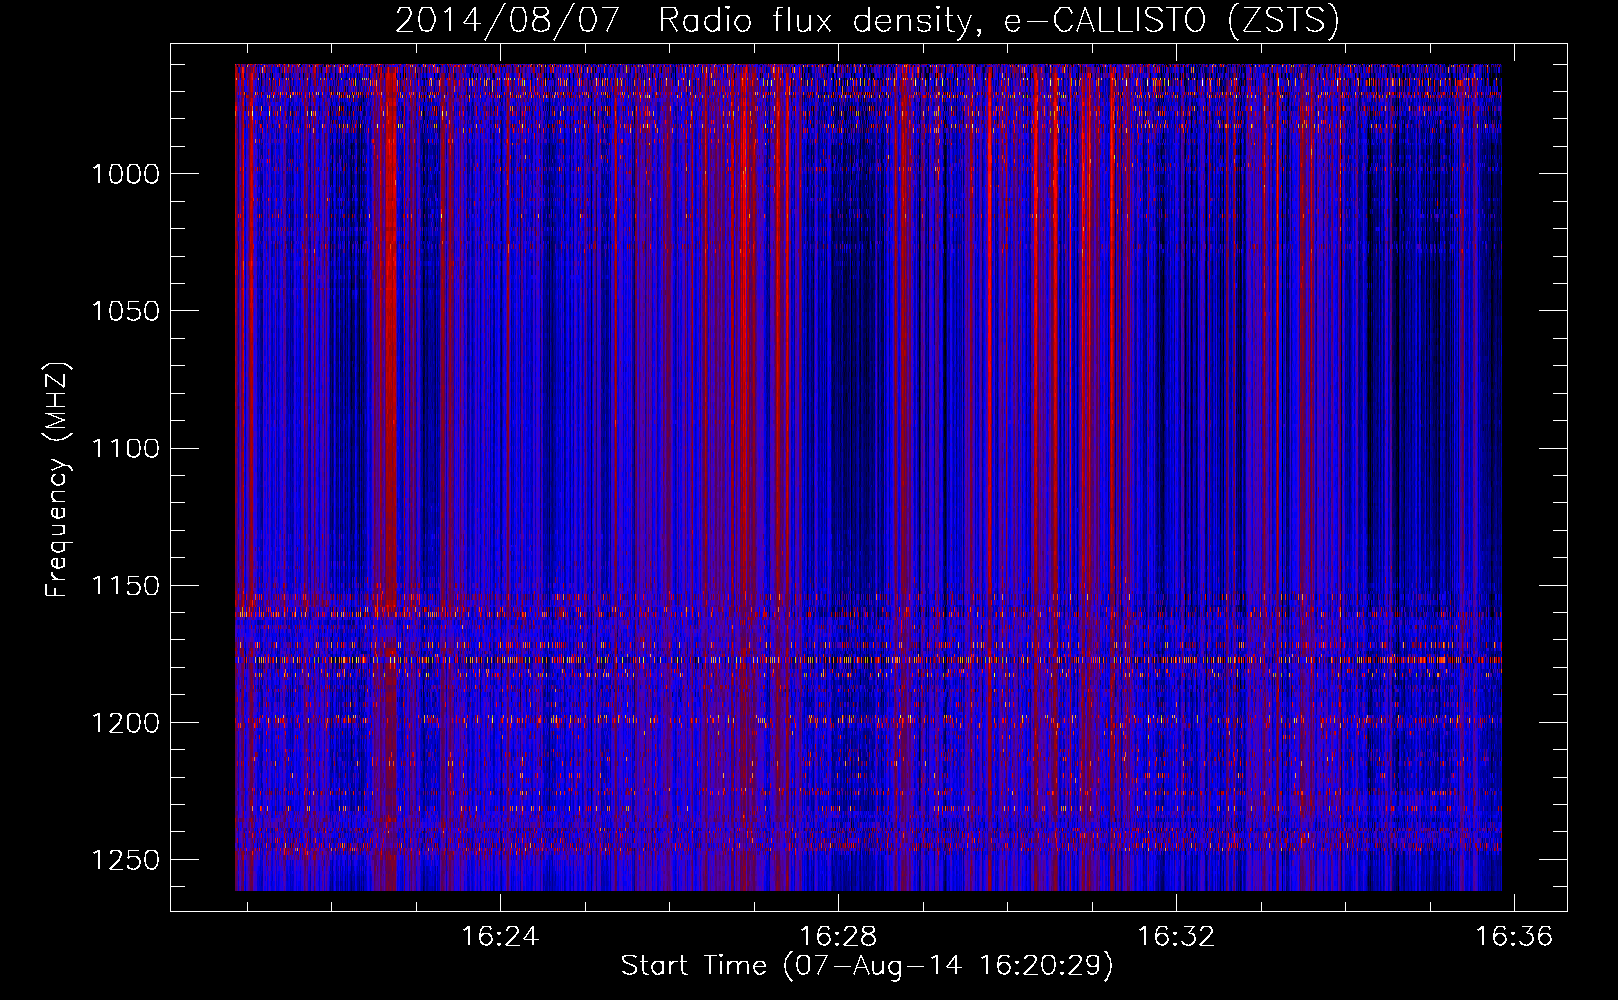Click the 1100 frequency tick label
This screenshot has height=1000, width=1618.
pos(125,448)
